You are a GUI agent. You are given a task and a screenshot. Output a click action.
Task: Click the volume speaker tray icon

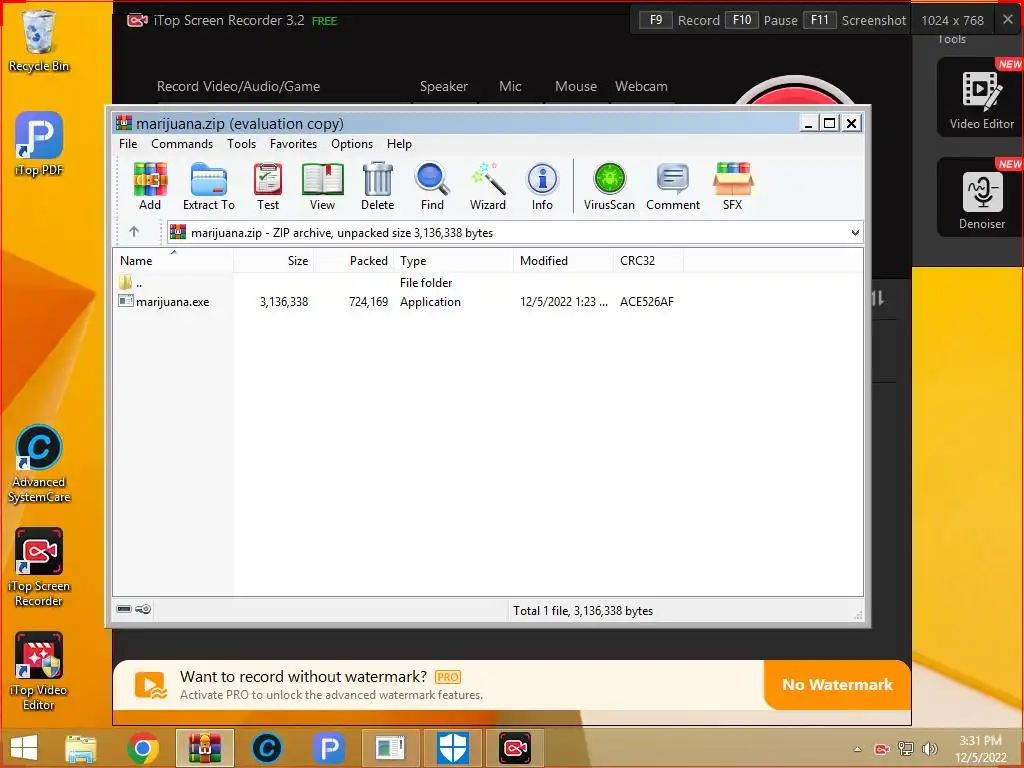pyautogui.click(x=930, y=749)
